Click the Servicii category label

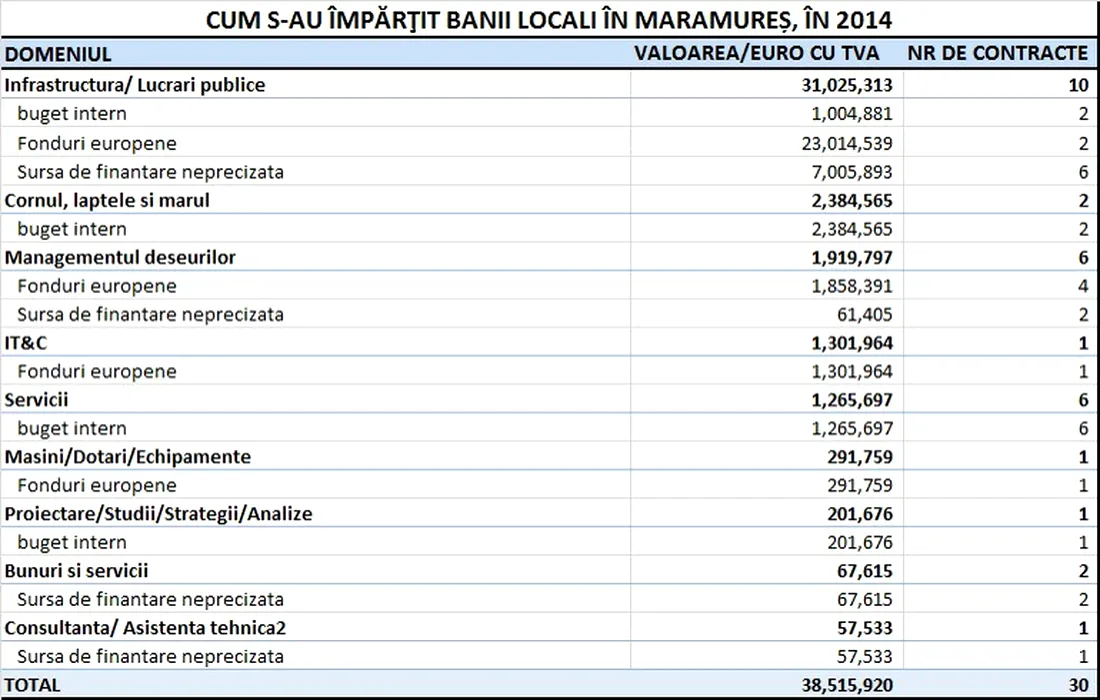(37, 400)
